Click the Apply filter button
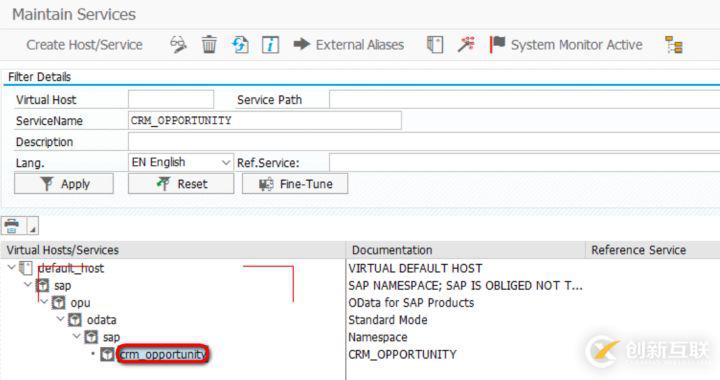Image resolution: width=720 pixels, height=380 pixels. pyautogui.click(x=64, y=184)
